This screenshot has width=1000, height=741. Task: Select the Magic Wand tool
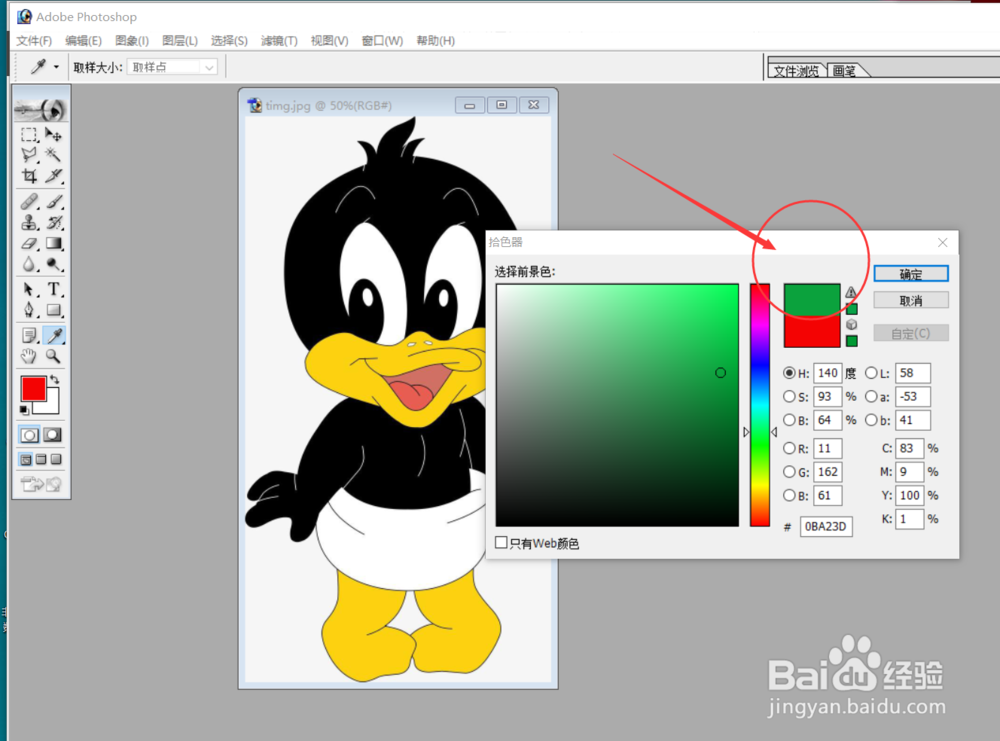[x=54, y=155]
